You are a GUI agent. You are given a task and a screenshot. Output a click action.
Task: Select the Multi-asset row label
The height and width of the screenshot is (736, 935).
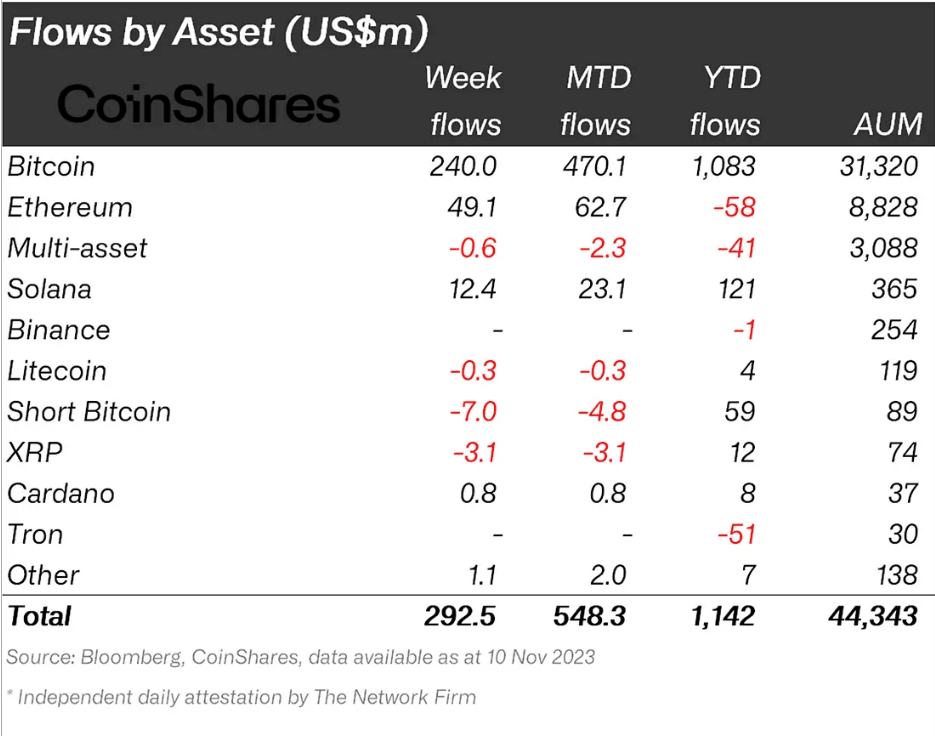78,248
